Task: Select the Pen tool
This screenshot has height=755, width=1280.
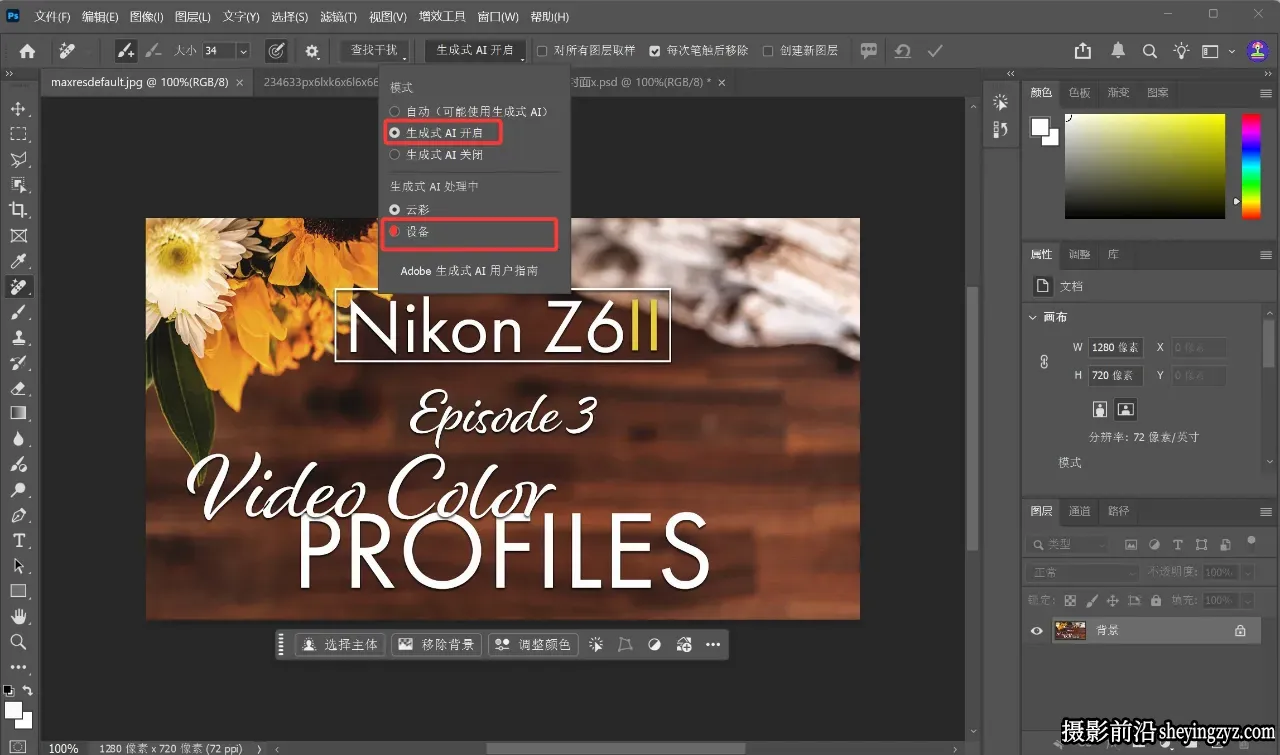Action: tap(18, 516)
